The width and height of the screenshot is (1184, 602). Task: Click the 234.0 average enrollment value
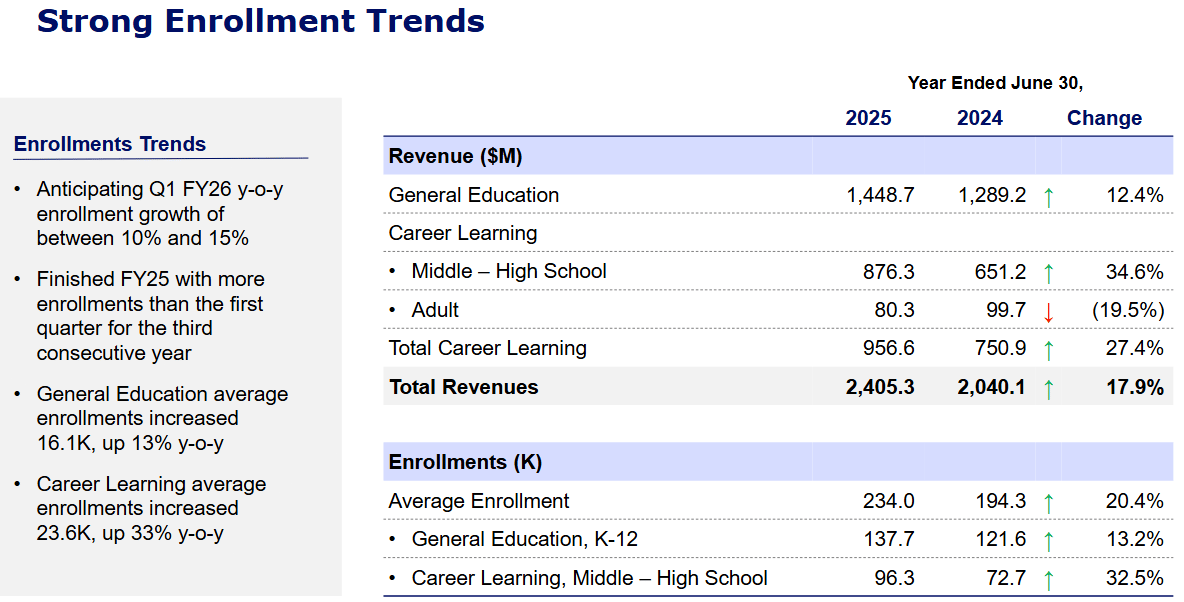point(889,501)
